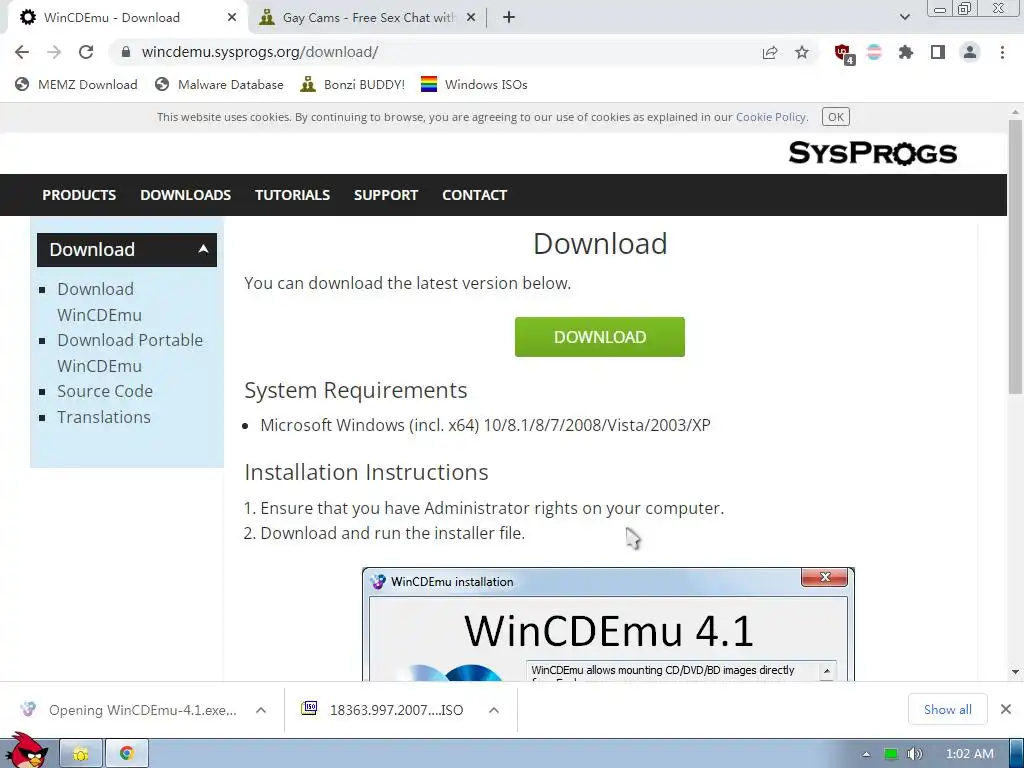Toggle the browser side panel icon
Image resolution: width=1024 pixels, height=768 pixels.
tap(938, 52)
